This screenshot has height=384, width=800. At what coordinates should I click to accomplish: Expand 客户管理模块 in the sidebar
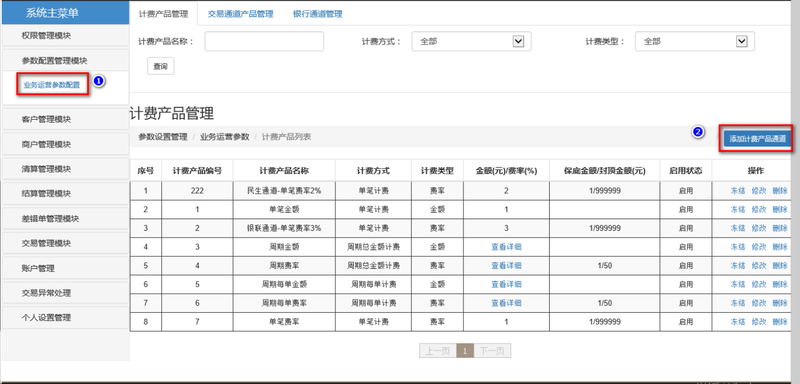[x=65, y=119]
